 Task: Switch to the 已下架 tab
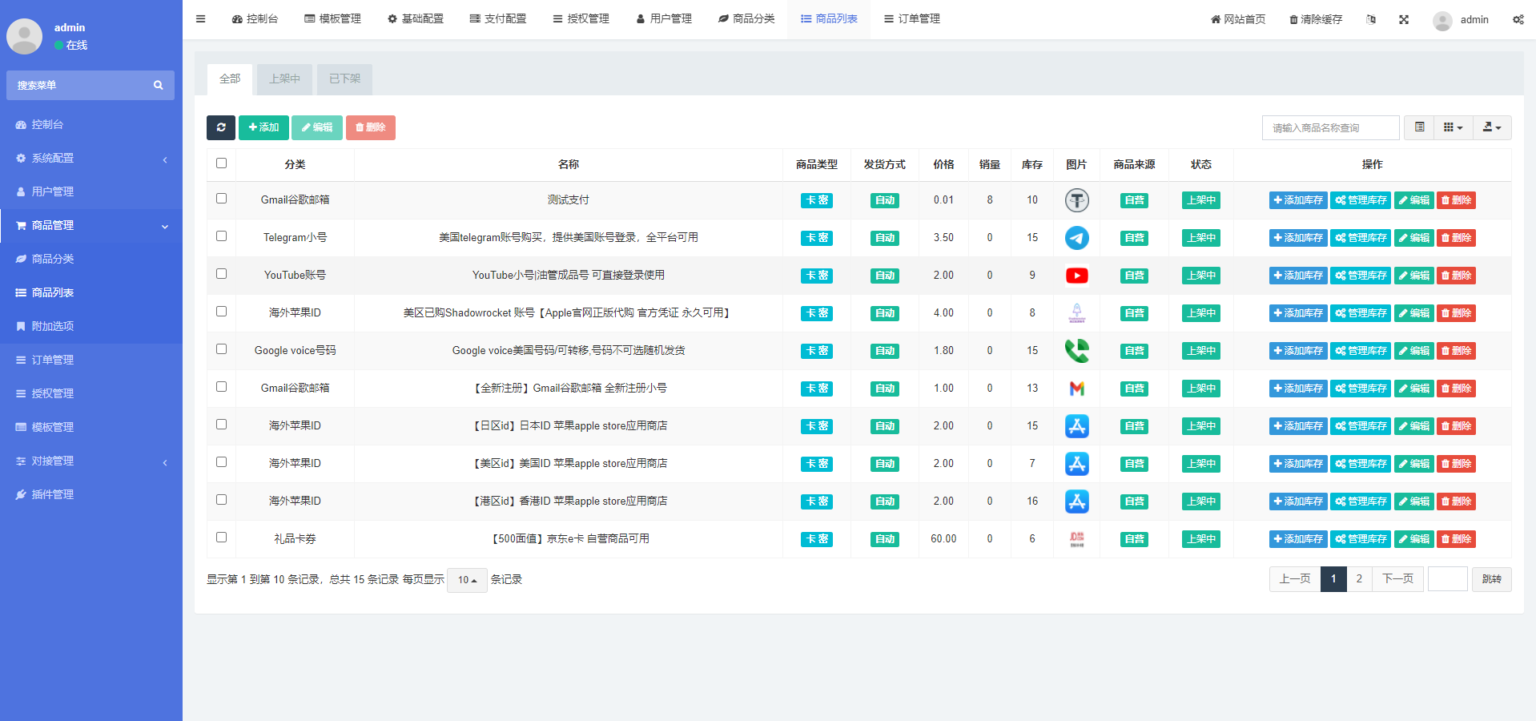tap(344, 79)
